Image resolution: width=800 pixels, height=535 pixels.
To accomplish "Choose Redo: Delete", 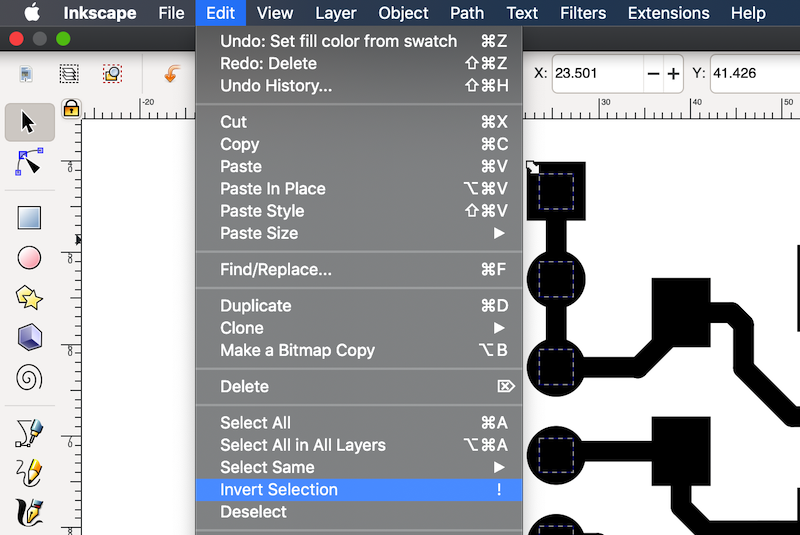I will pos(359,64).
